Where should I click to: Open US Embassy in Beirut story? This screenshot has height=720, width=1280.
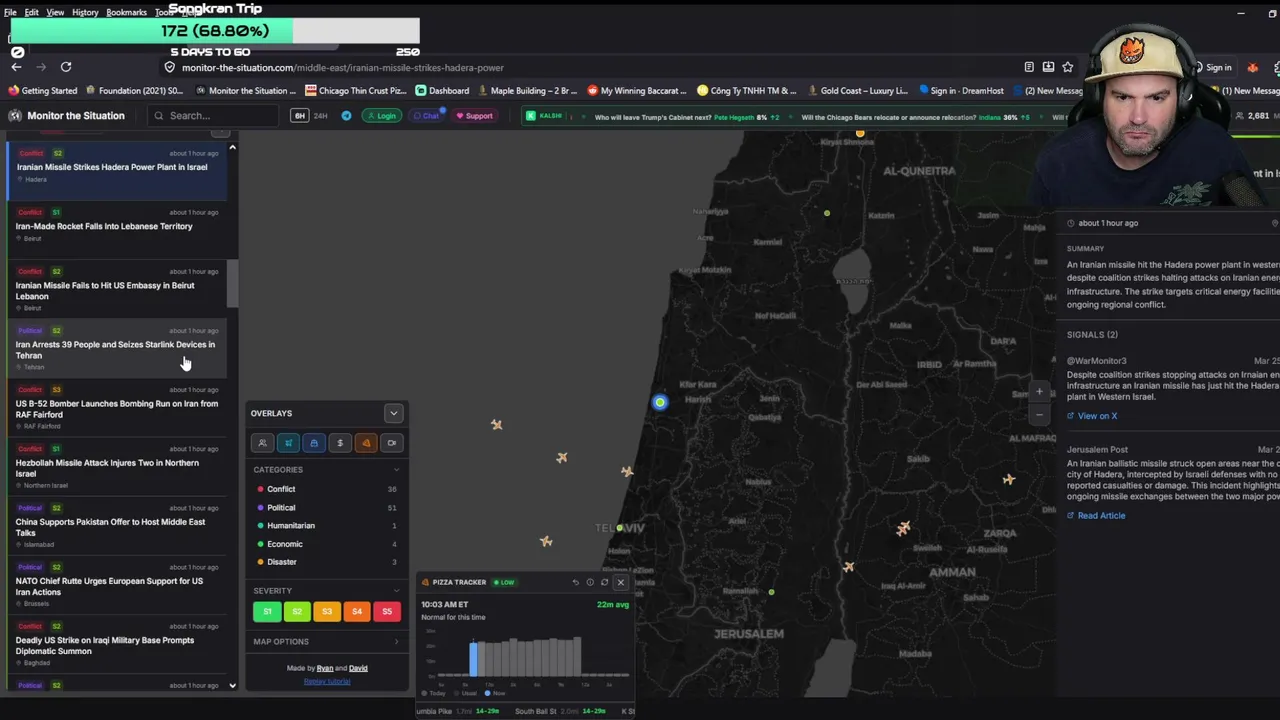(x=117, y=290)
